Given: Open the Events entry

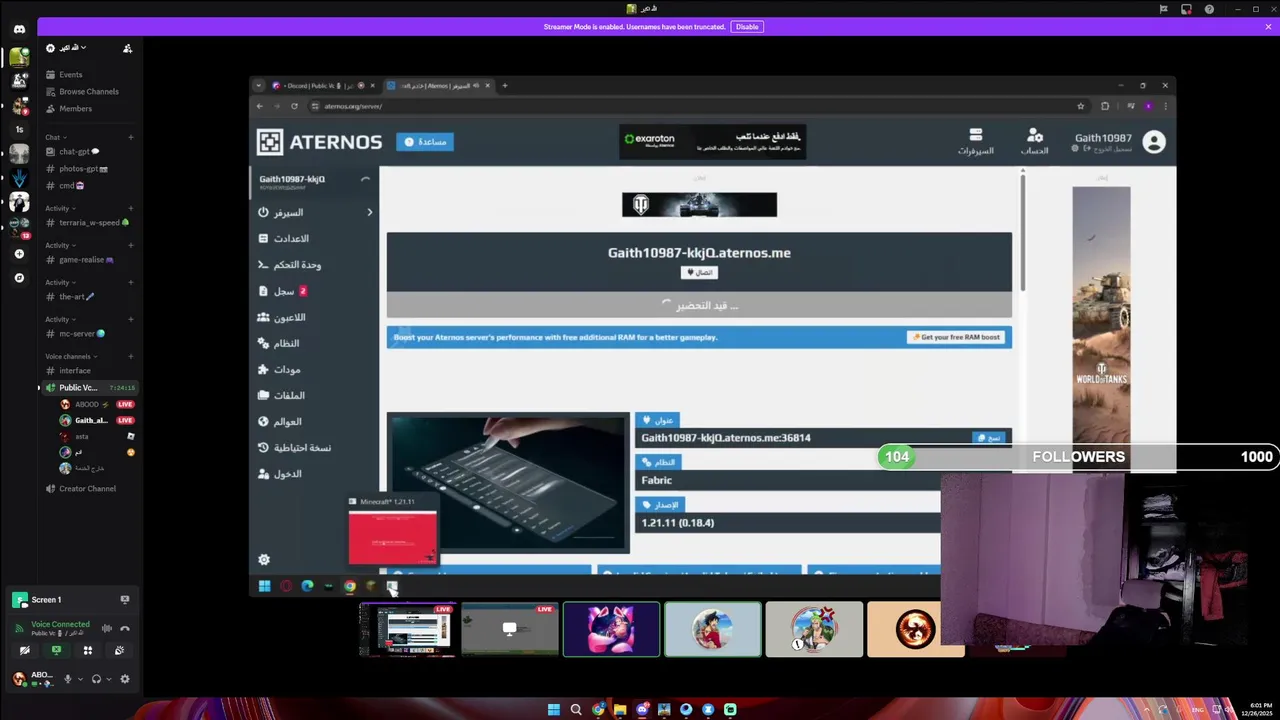Looking at the screenshot, I should pos(89,75).
